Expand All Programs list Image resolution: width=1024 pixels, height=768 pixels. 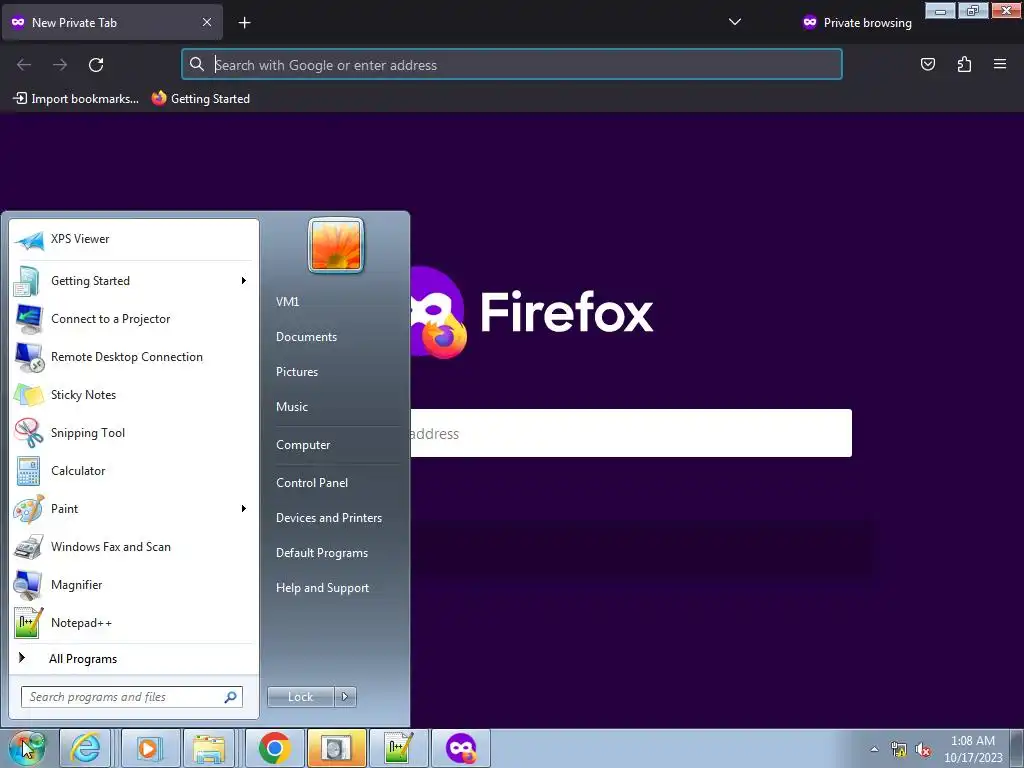[x=134, y=659]
